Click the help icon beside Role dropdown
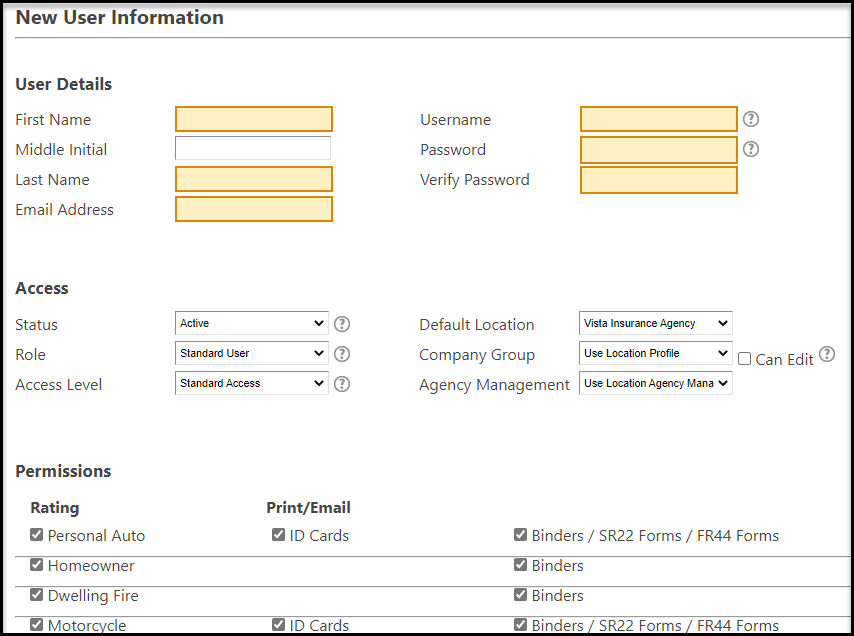The width and height of the screenshot is (854, 636). [x=342, y=354]
